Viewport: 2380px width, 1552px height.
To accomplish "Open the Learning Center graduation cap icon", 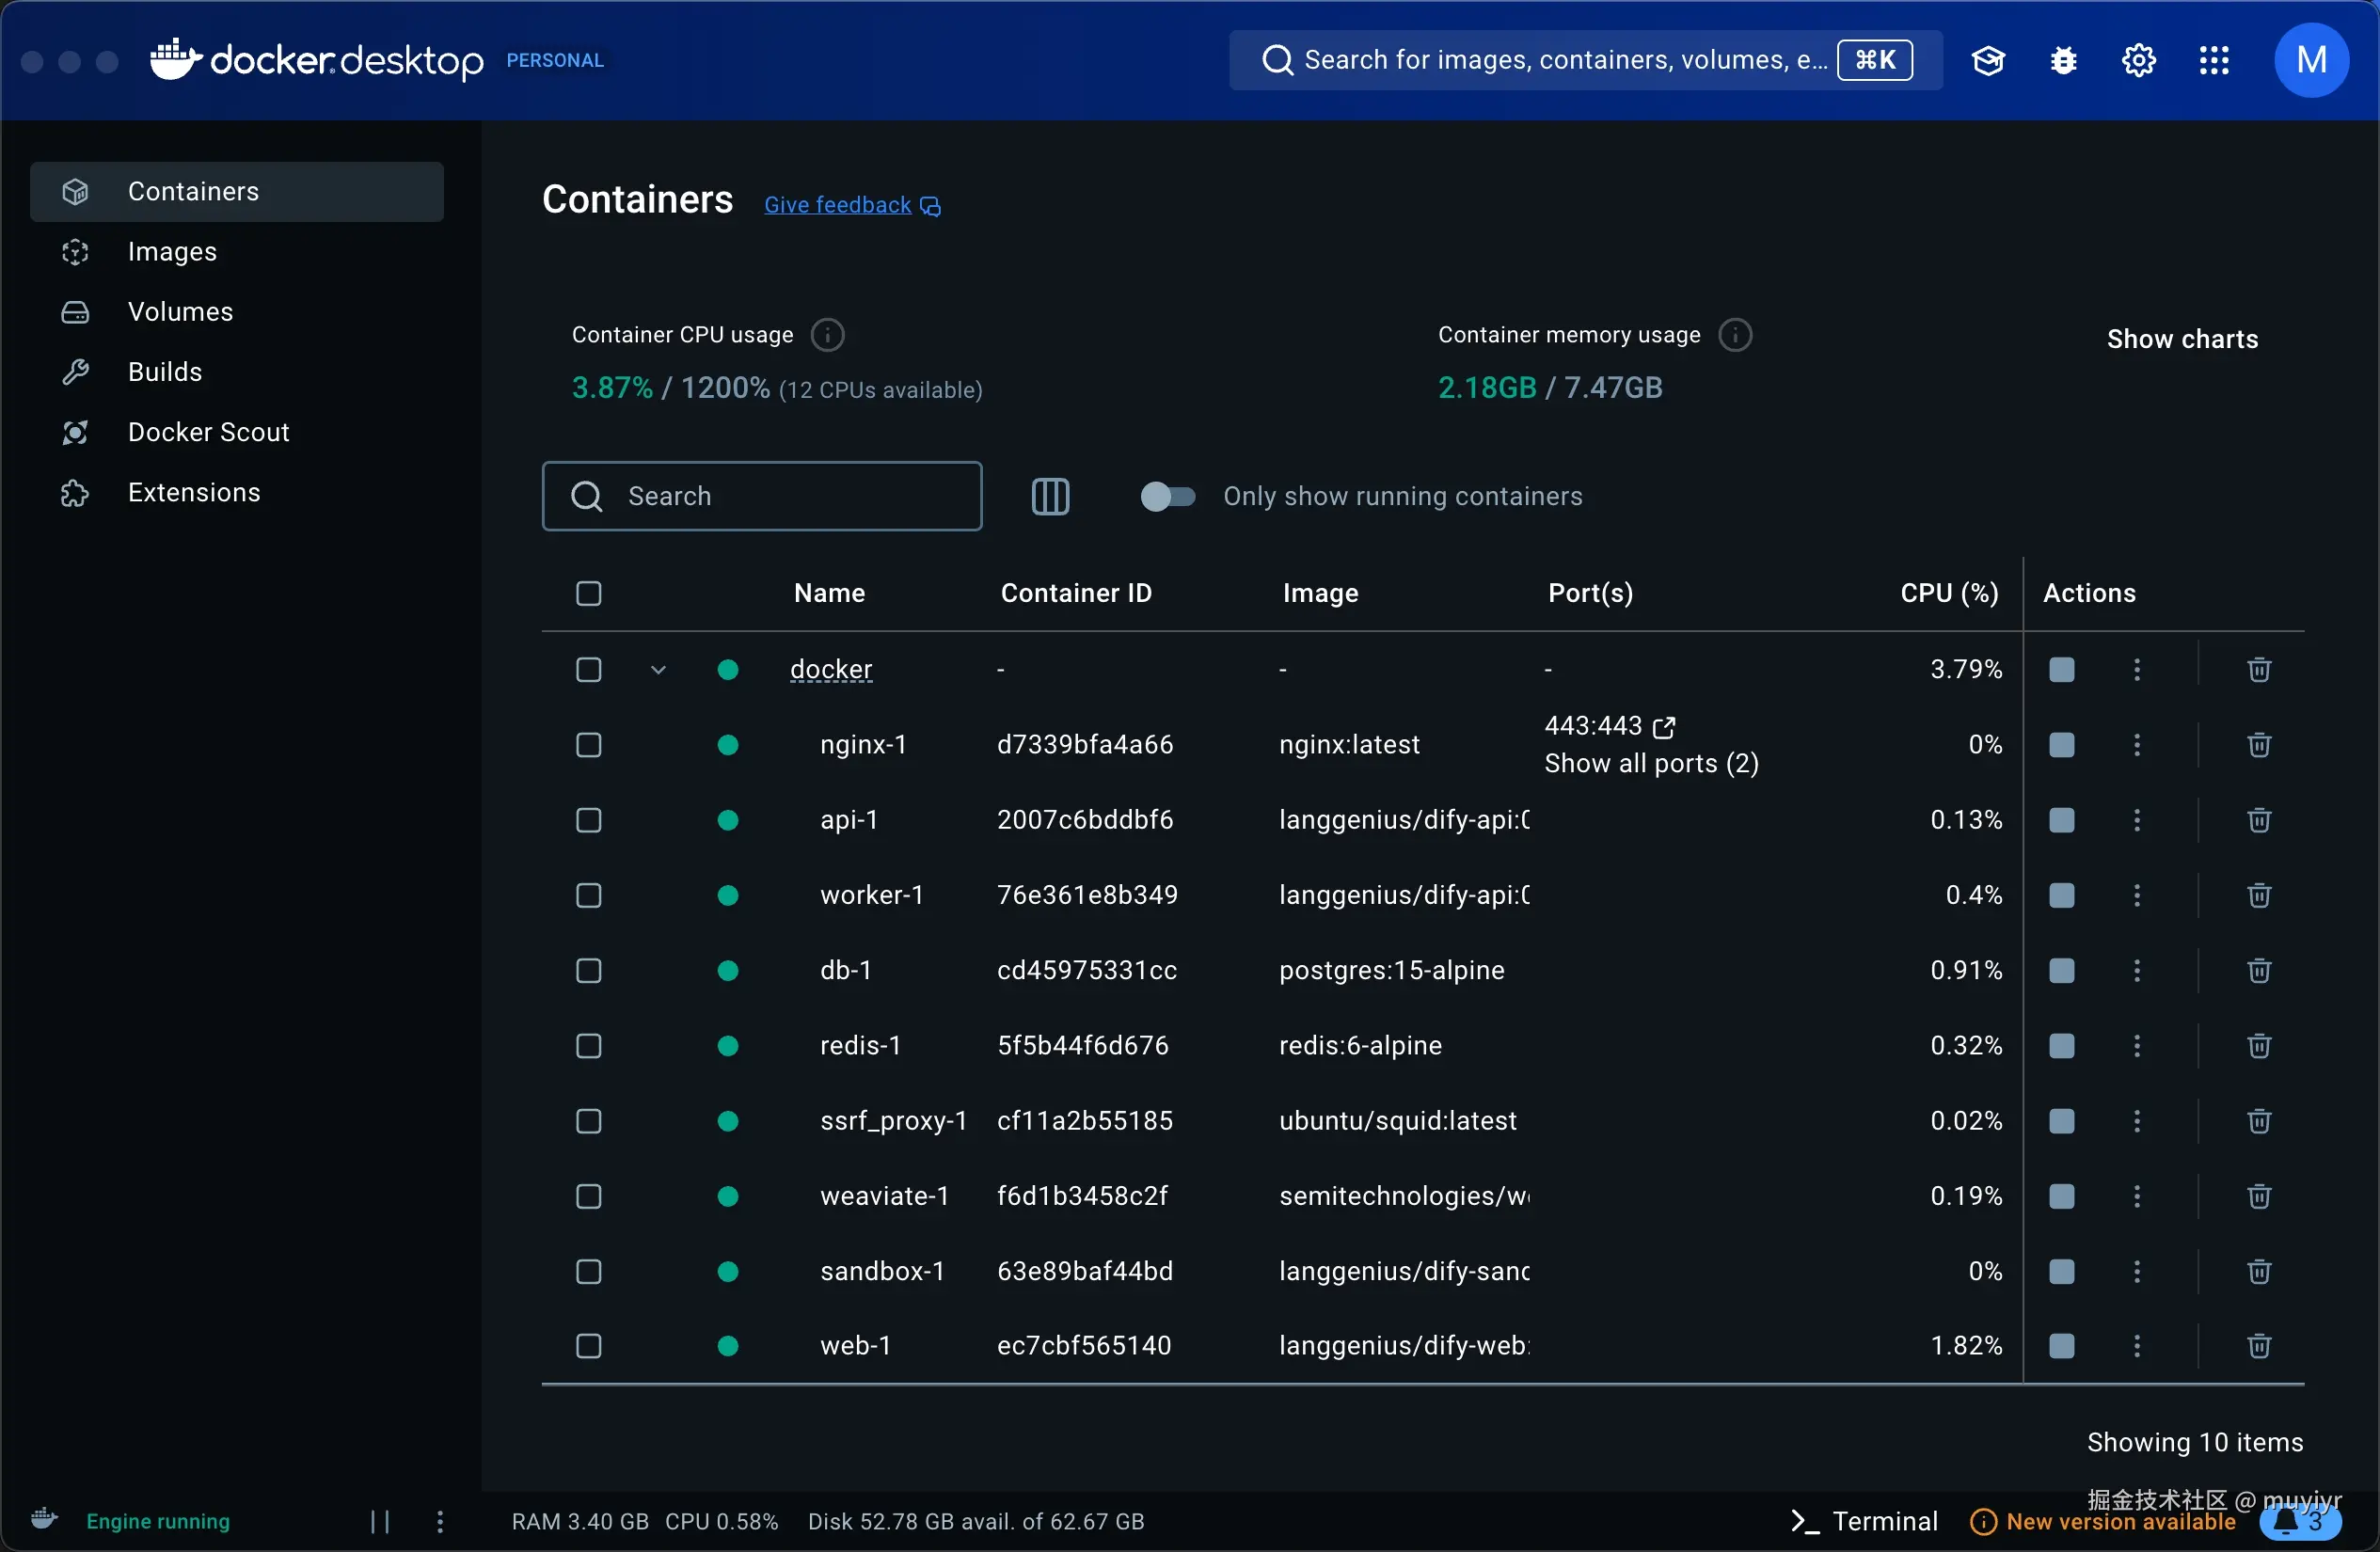I will (1988, 61).
